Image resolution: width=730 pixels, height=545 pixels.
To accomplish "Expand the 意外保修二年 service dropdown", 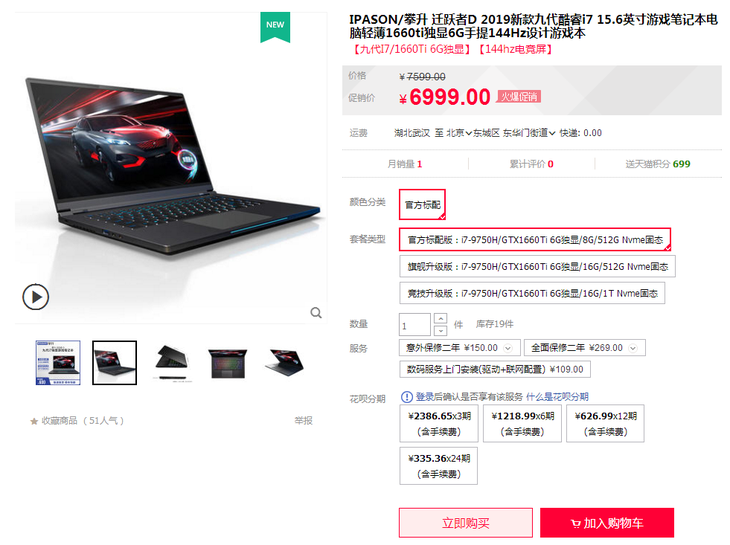I will 508,348.
